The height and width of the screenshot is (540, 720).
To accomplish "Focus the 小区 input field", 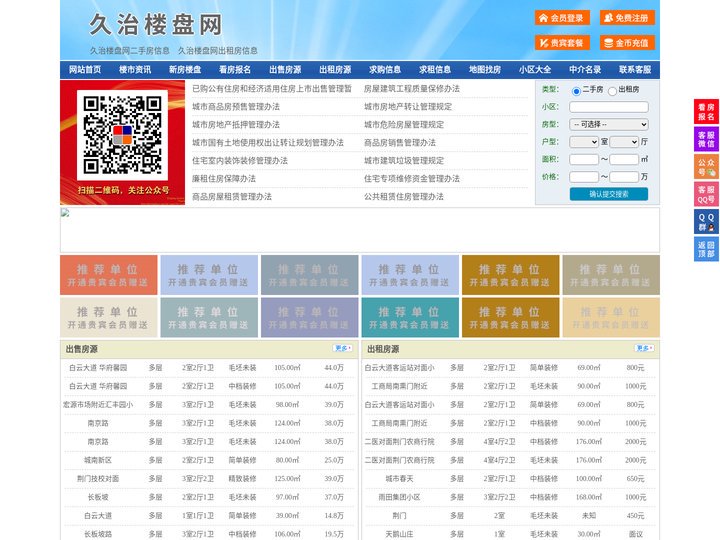I will 609,107.
